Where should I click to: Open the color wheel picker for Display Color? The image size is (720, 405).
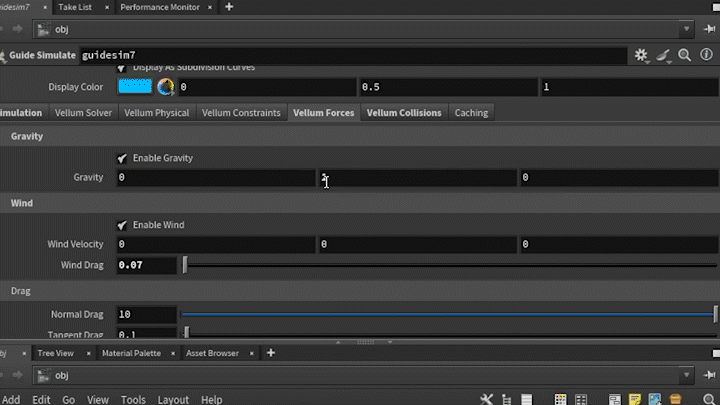click(x=165, y=87)
